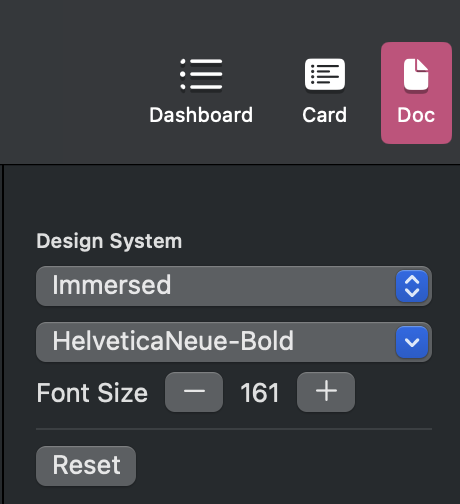Click the font size value 161

[260, 393]
